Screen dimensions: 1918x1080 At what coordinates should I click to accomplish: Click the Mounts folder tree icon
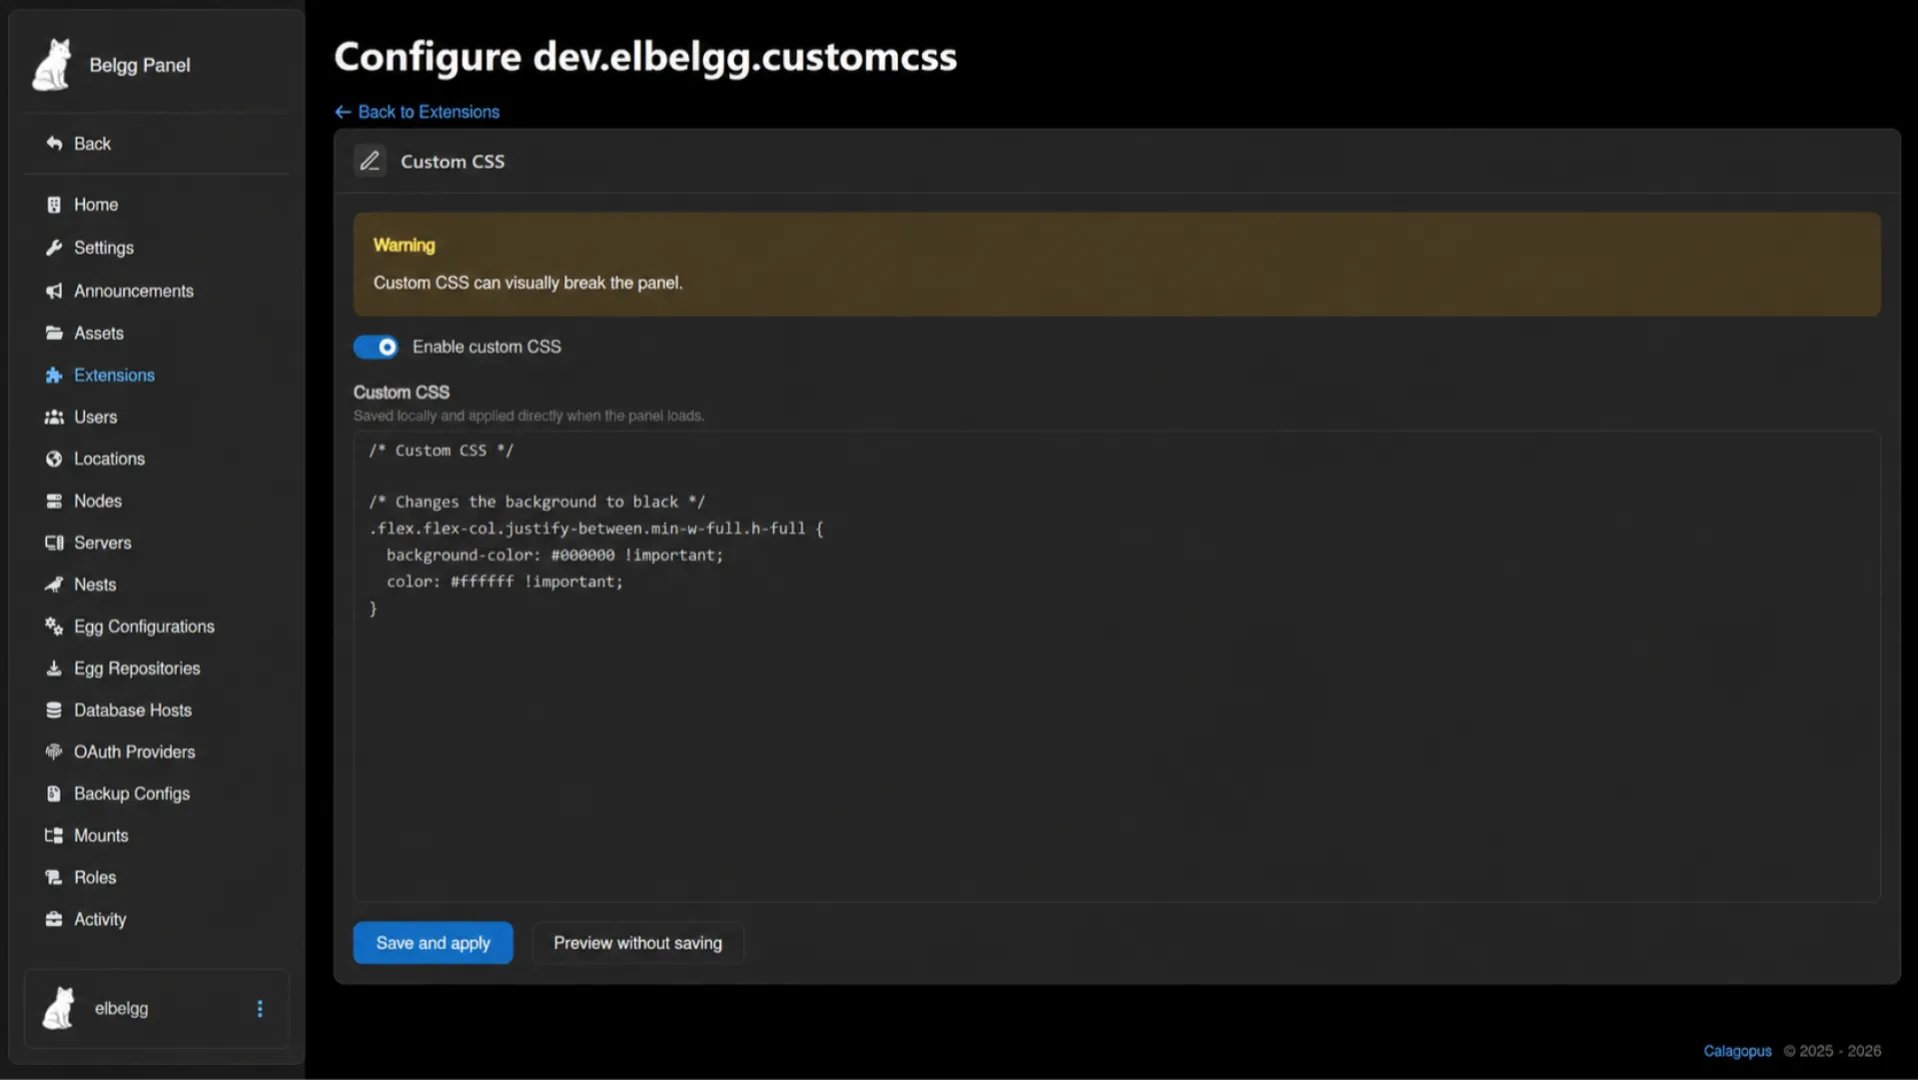click(x=54, y=836)
